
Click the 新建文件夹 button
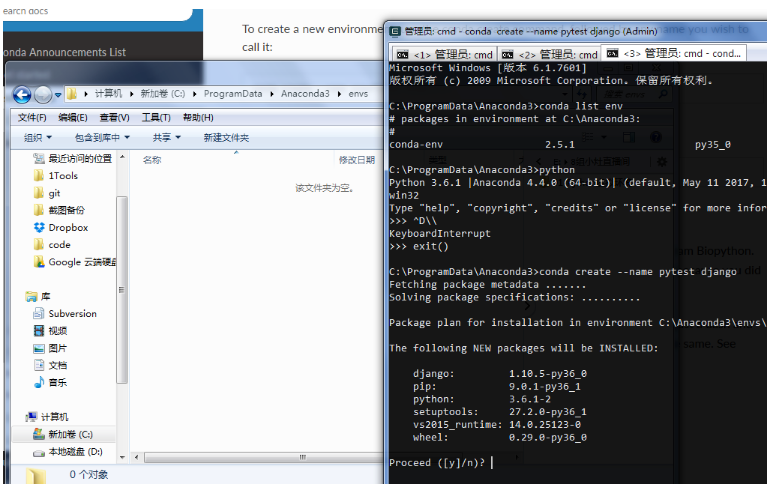(226, 138)
